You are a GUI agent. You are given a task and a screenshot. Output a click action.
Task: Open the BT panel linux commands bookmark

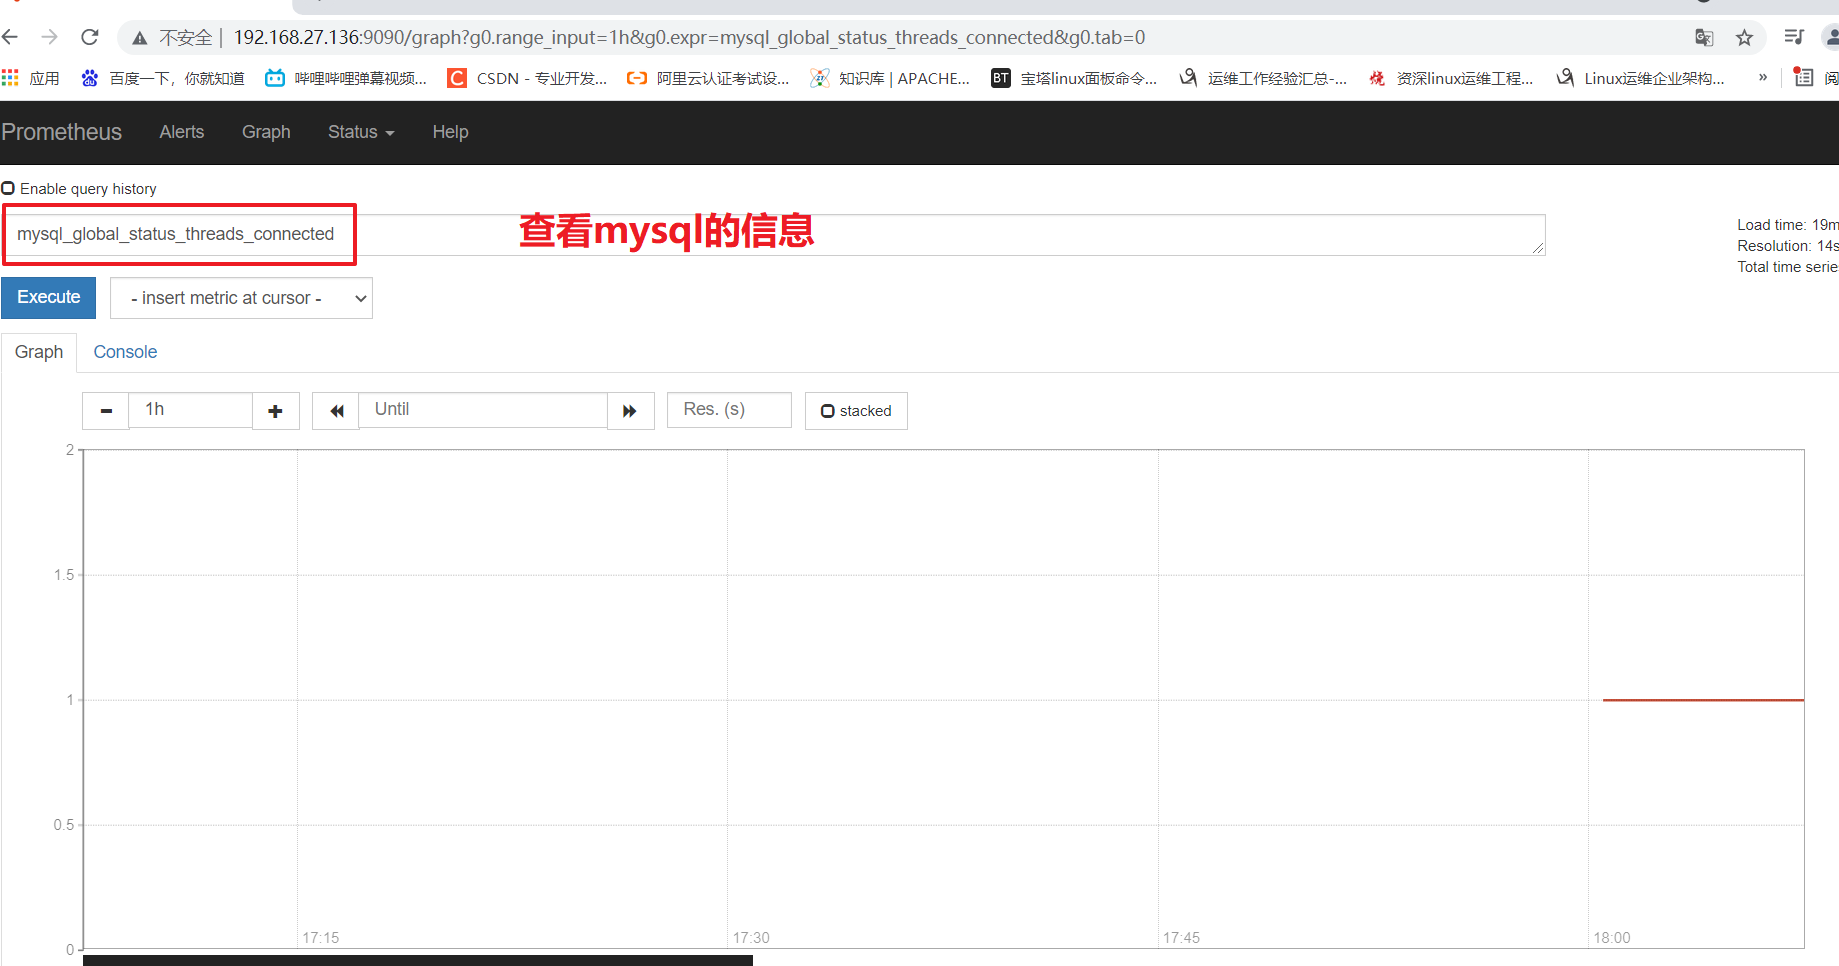[x=1074, y=78]
